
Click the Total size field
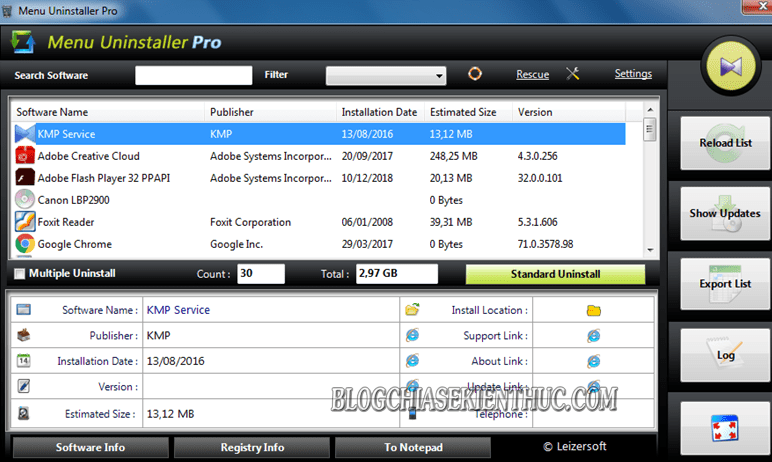[397, 274]
